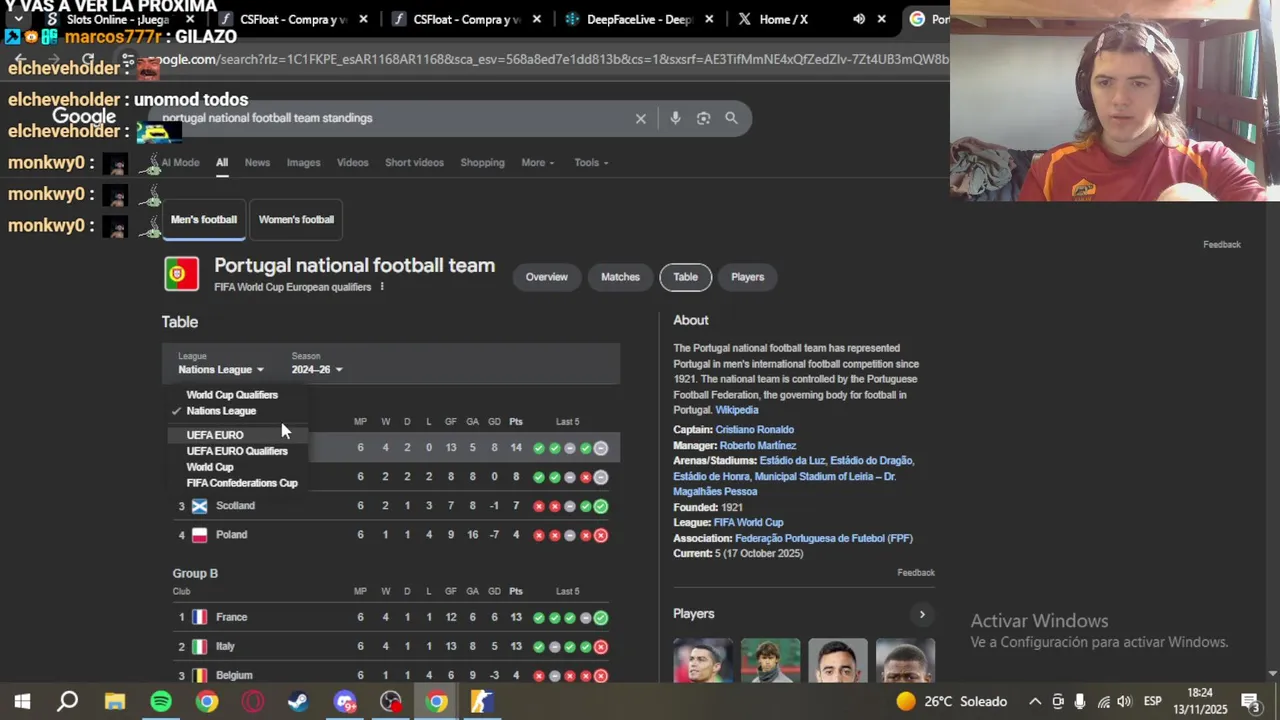Open the three-dot menu beside European qualifiers
Viewport: 1280px width, 720px height.
pyautogui.click(x=382, y=287)
